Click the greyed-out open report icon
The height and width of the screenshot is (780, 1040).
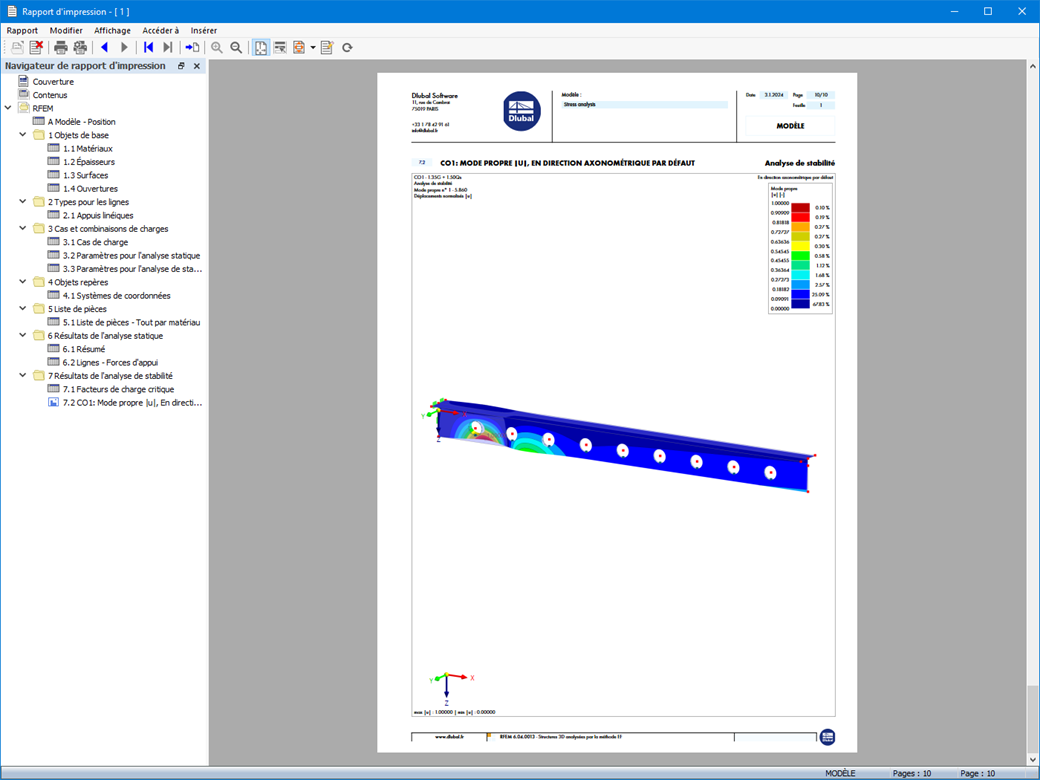[x=17, y=47]
